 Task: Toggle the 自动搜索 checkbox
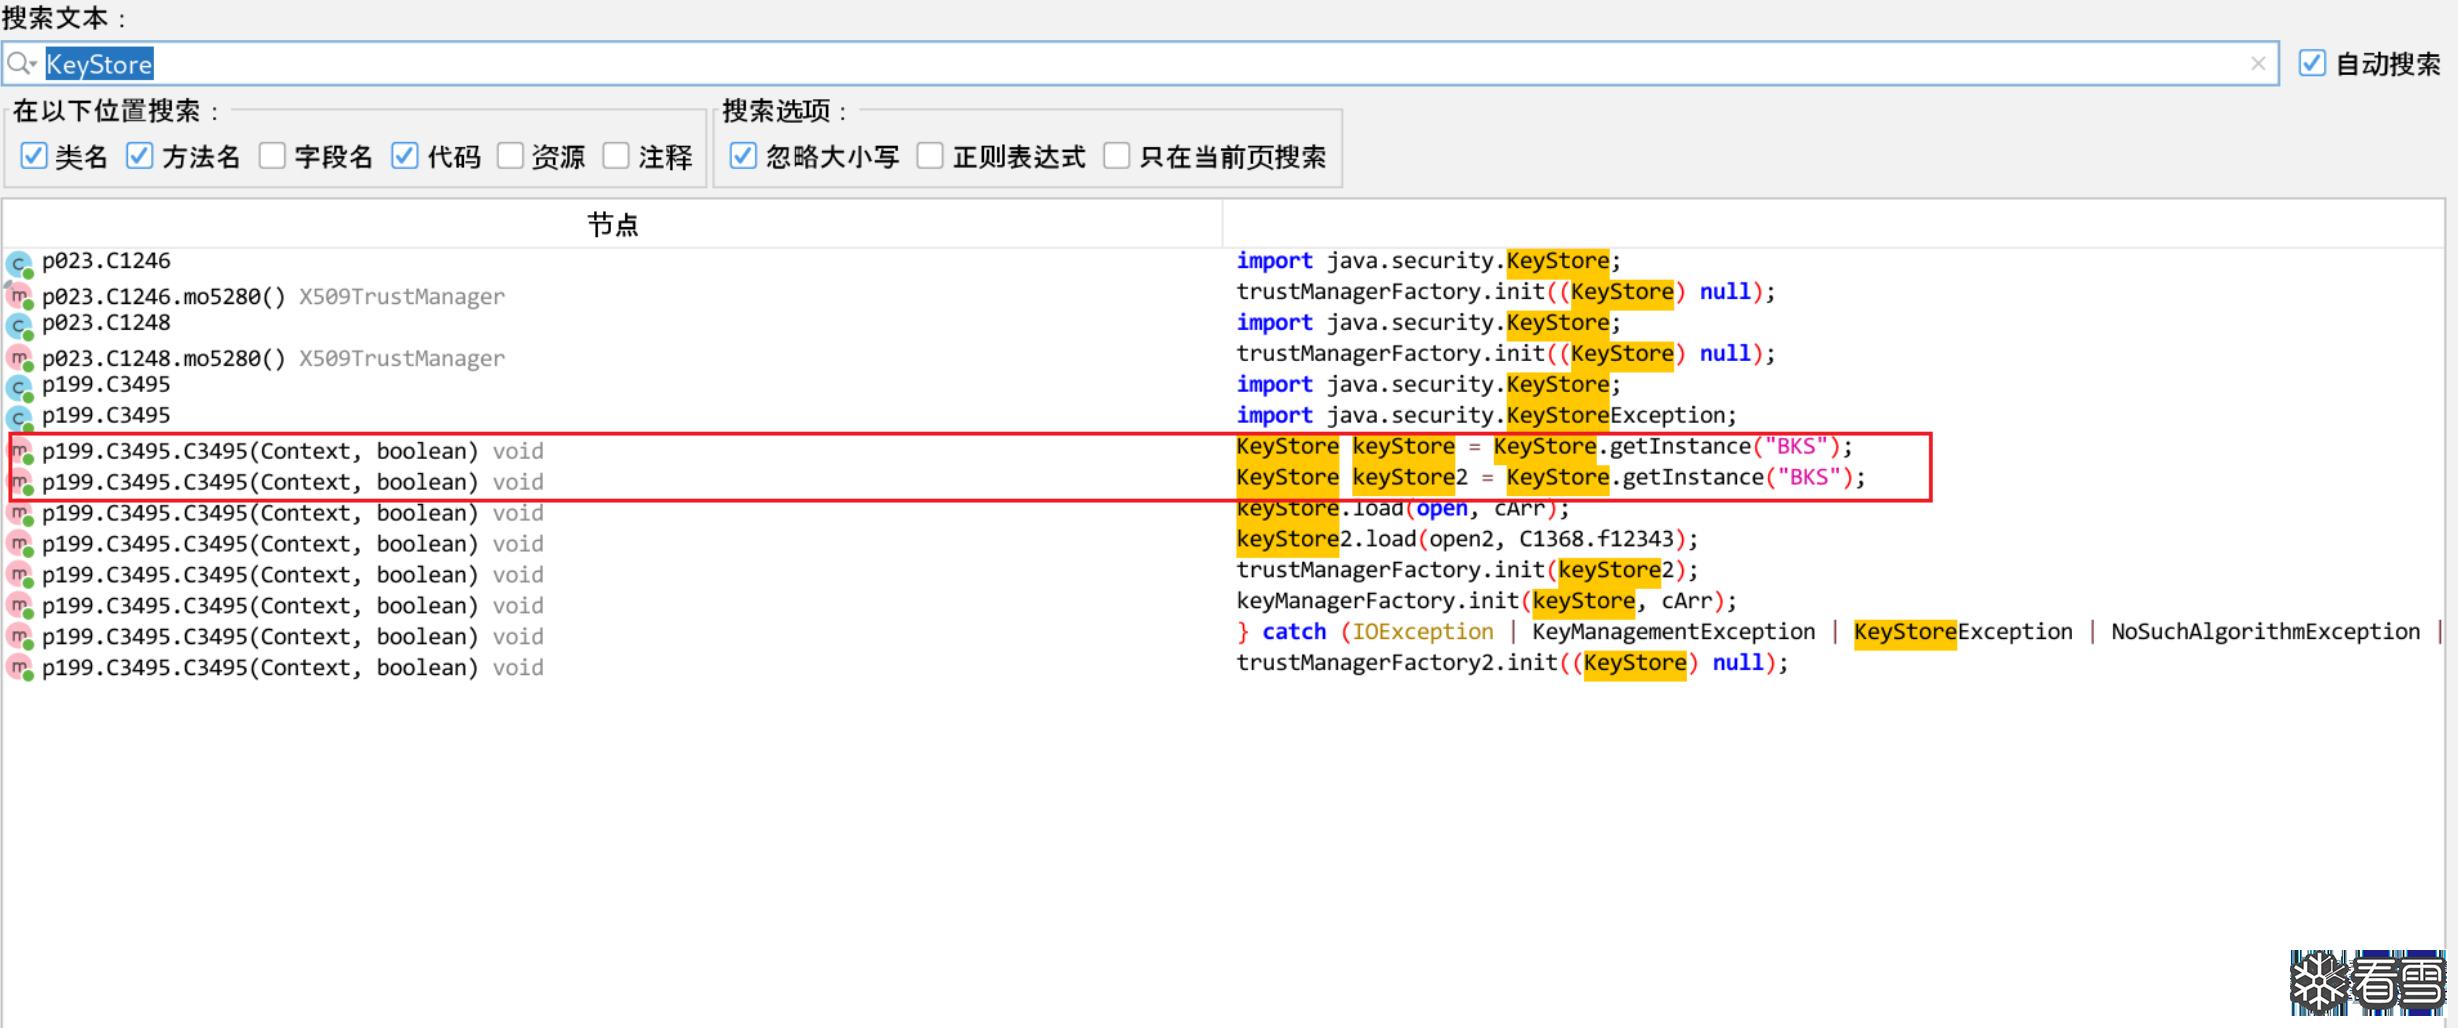click(2312, 63)
